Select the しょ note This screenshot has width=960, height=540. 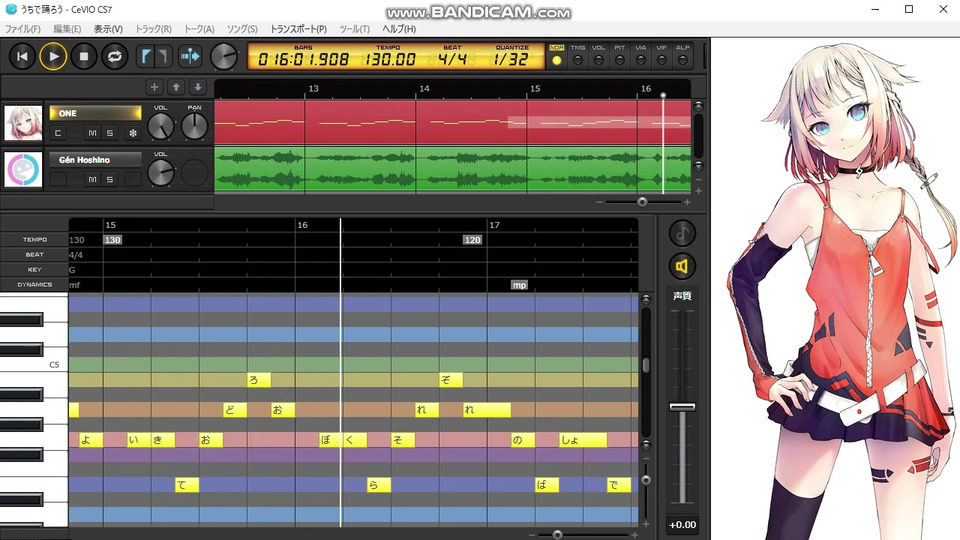[x=583, y=440]
